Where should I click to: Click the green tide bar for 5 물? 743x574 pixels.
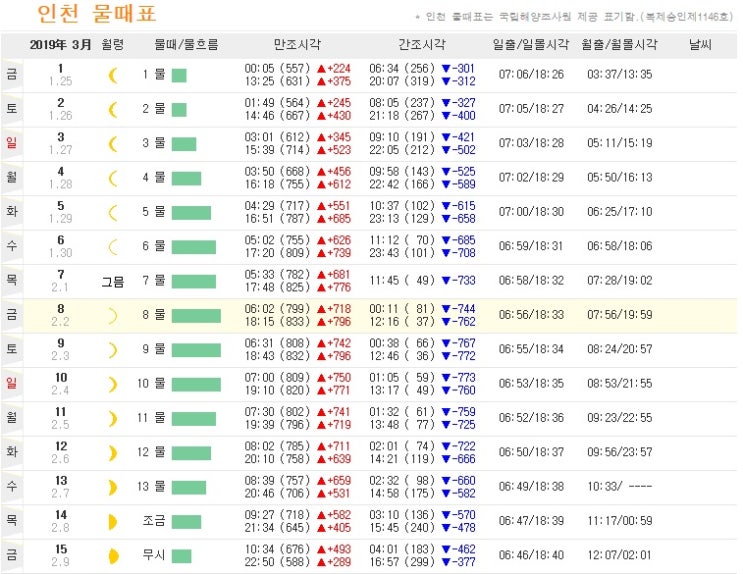pyautogui.click(x=191, y=213)
